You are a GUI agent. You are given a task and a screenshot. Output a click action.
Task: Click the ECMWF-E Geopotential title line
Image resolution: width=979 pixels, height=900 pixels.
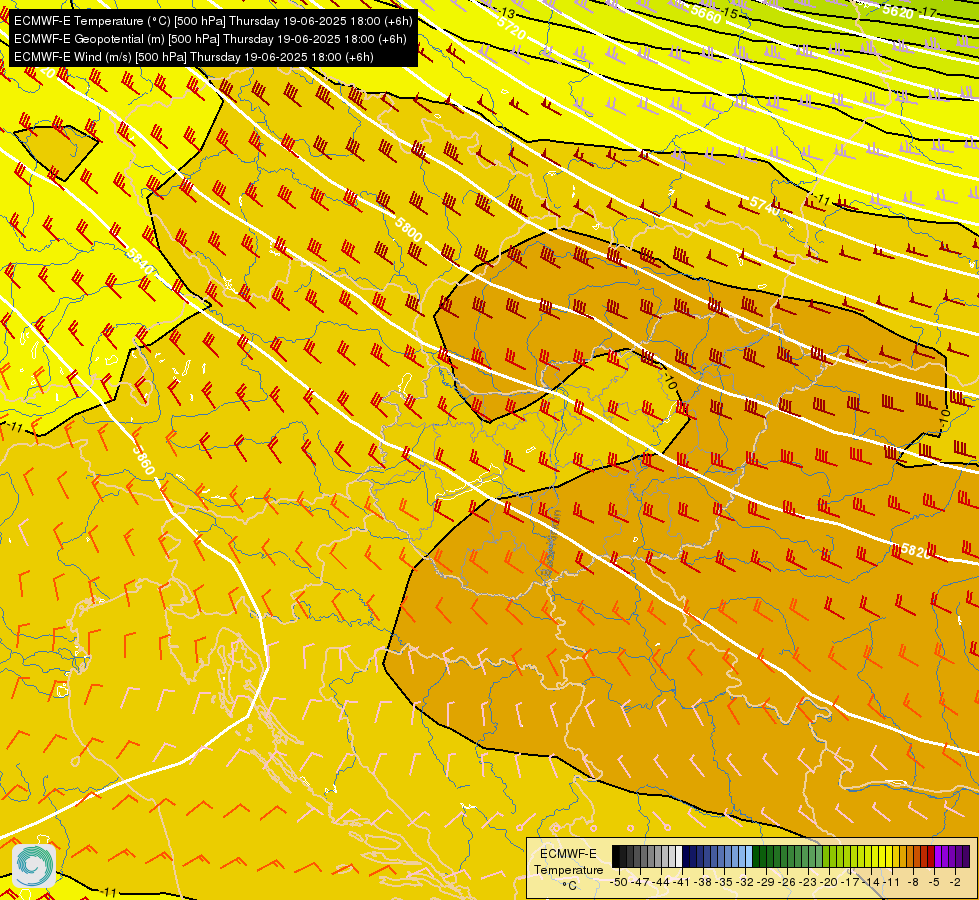[210, 39]
